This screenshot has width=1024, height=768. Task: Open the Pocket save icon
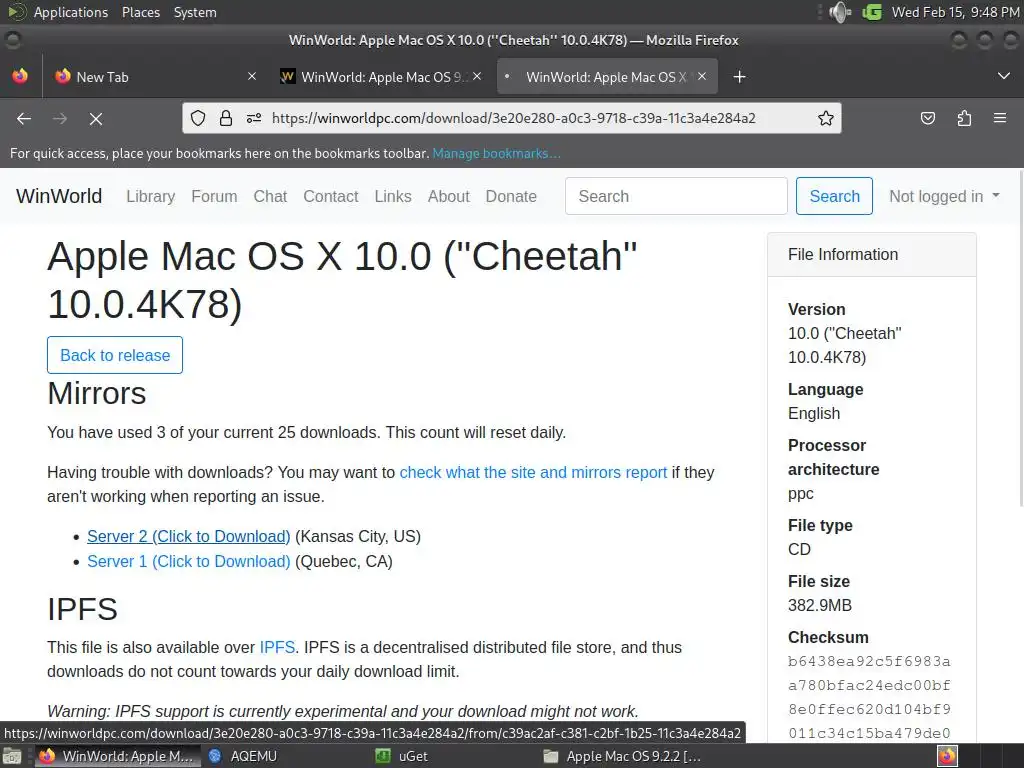click(927, 118)
